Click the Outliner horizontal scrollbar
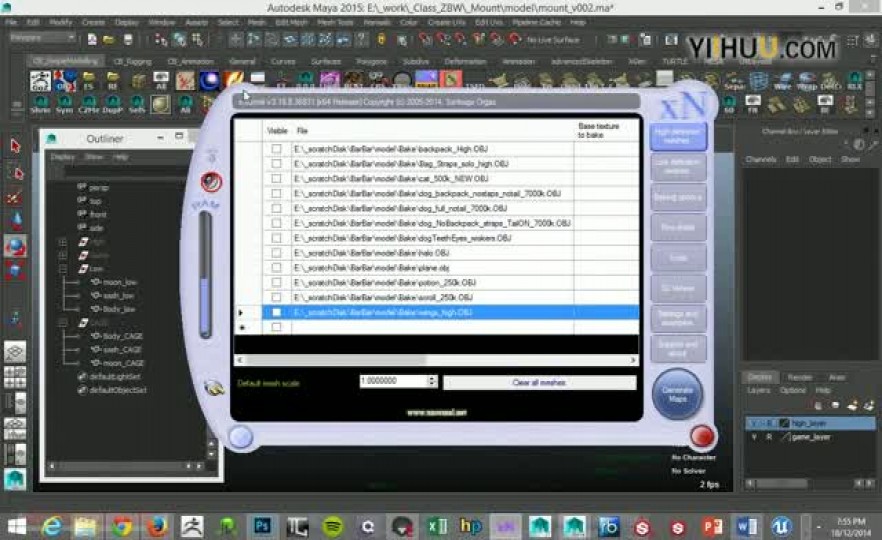This screenshot has width=882, height=540. click(125, 466)
